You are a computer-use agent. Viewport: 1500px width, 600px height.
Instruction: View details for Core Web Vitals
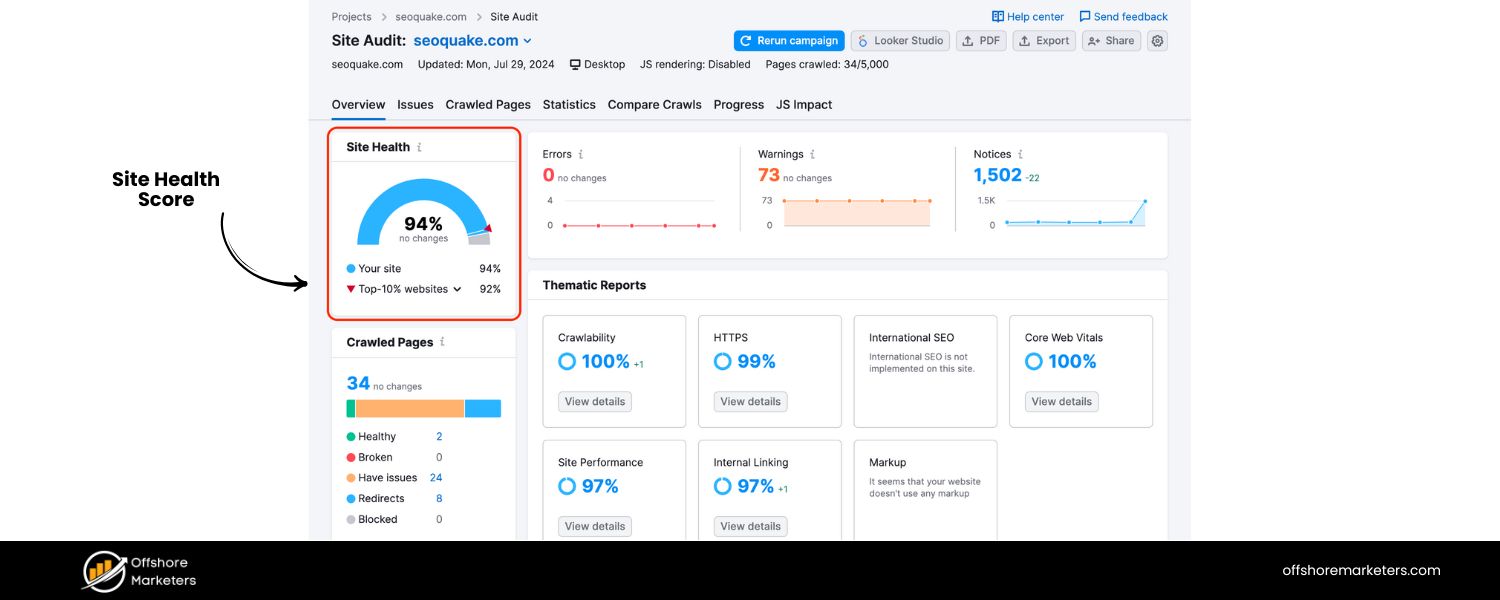pyautogui.click(x=1061, y=401)
